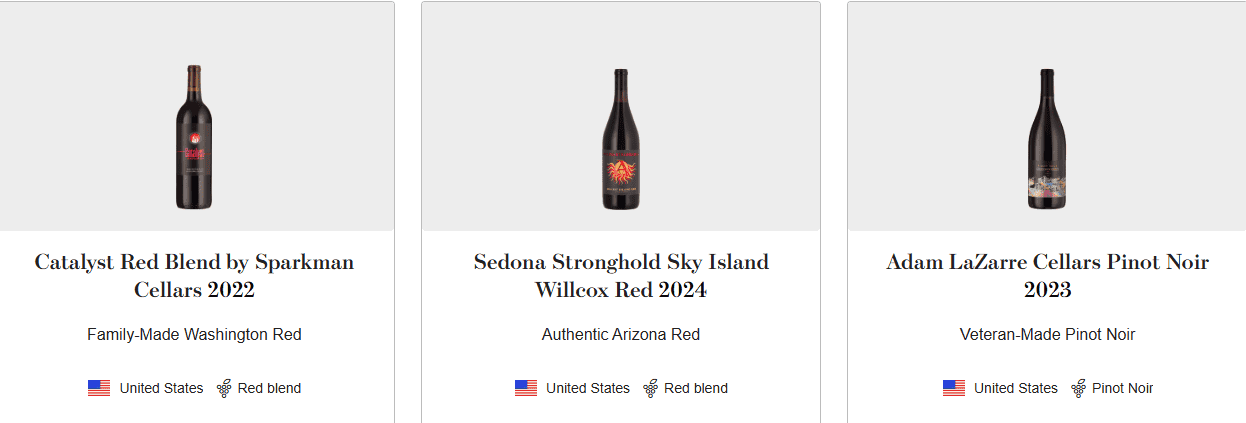Open the Catalyst Red Blend bottle image
The width and height of the screenshot is (1246, 423).
(x=194, y=138)
